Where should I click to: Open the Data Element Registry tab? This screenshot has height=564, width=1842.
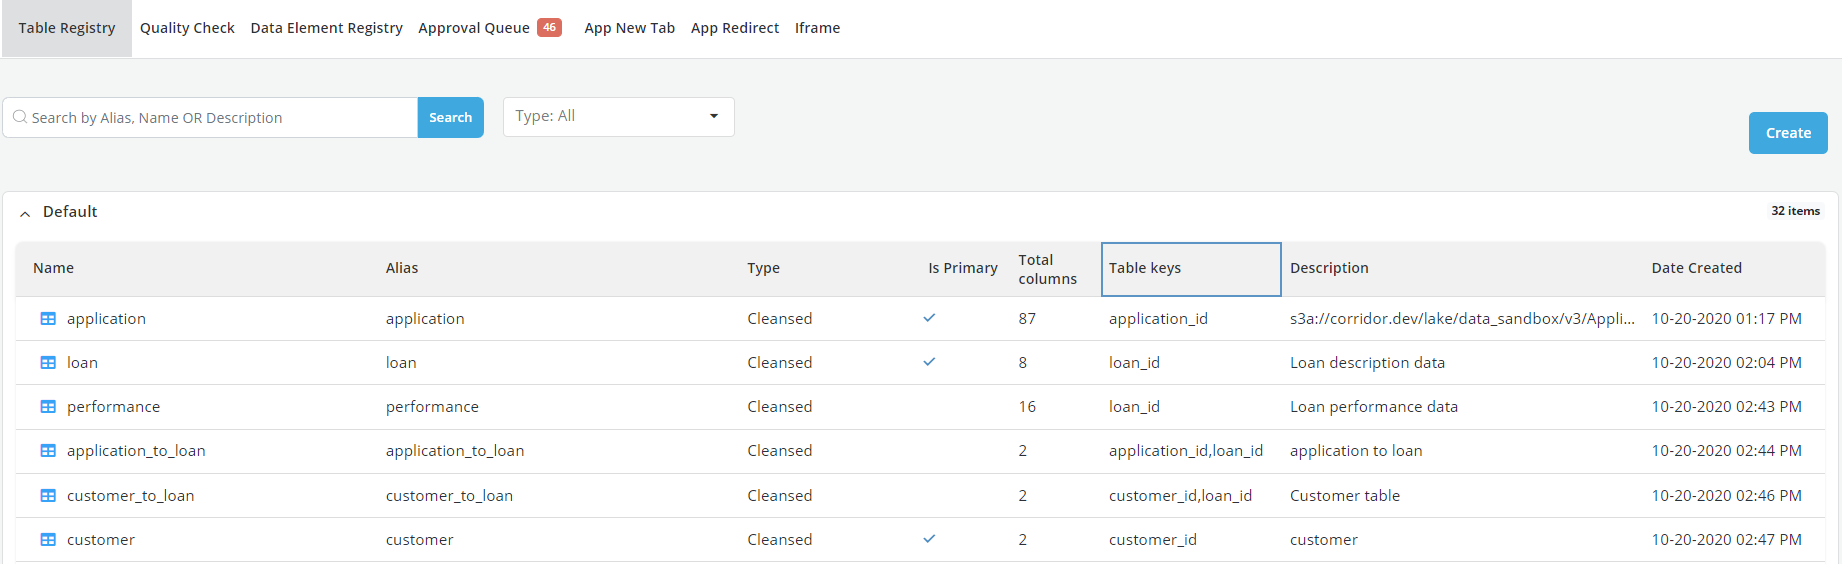[326, 28]
